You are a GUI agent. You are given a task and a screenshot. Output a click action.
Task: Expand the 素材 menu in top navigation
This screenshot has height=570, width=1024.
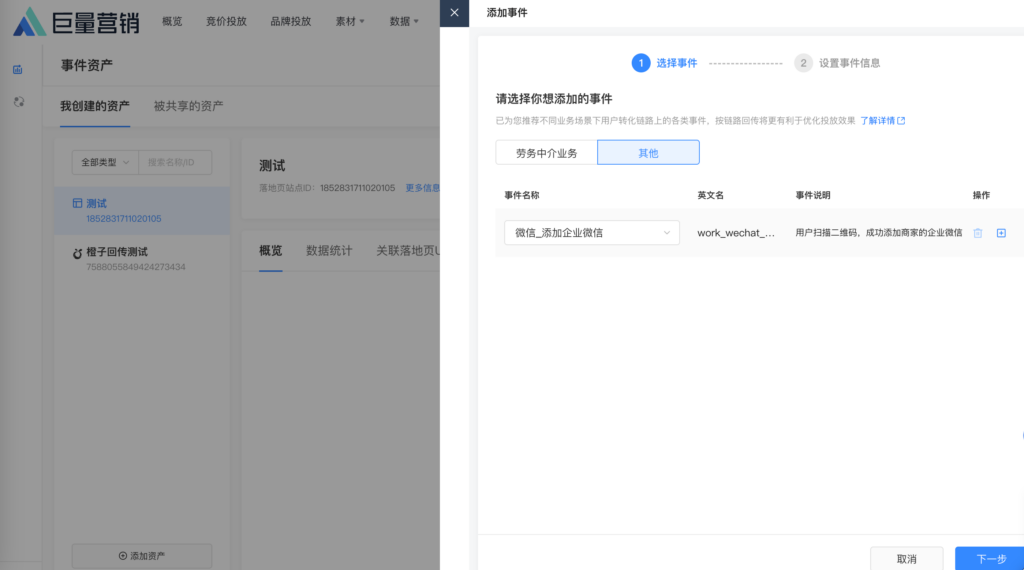(350, 21)
